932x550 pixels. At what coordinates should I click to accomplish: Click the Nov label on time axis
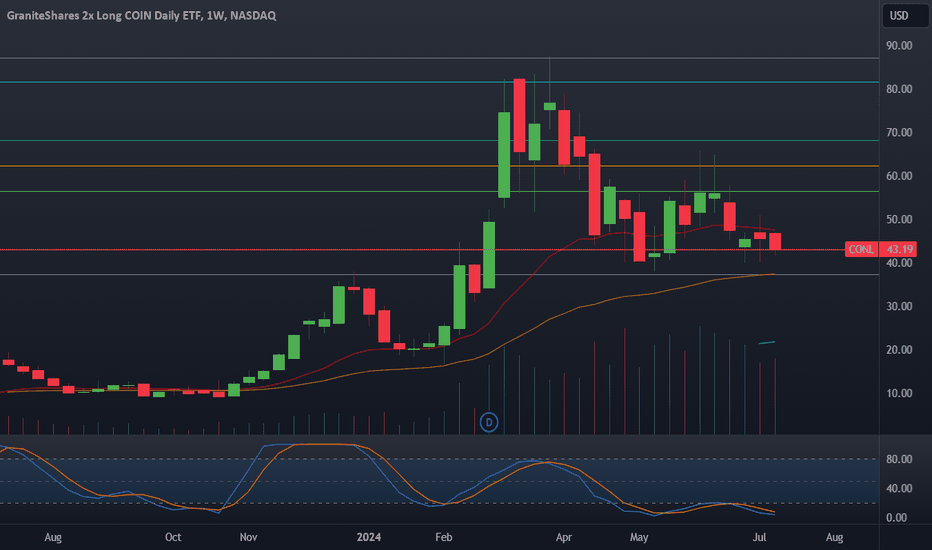coord(248,537)
